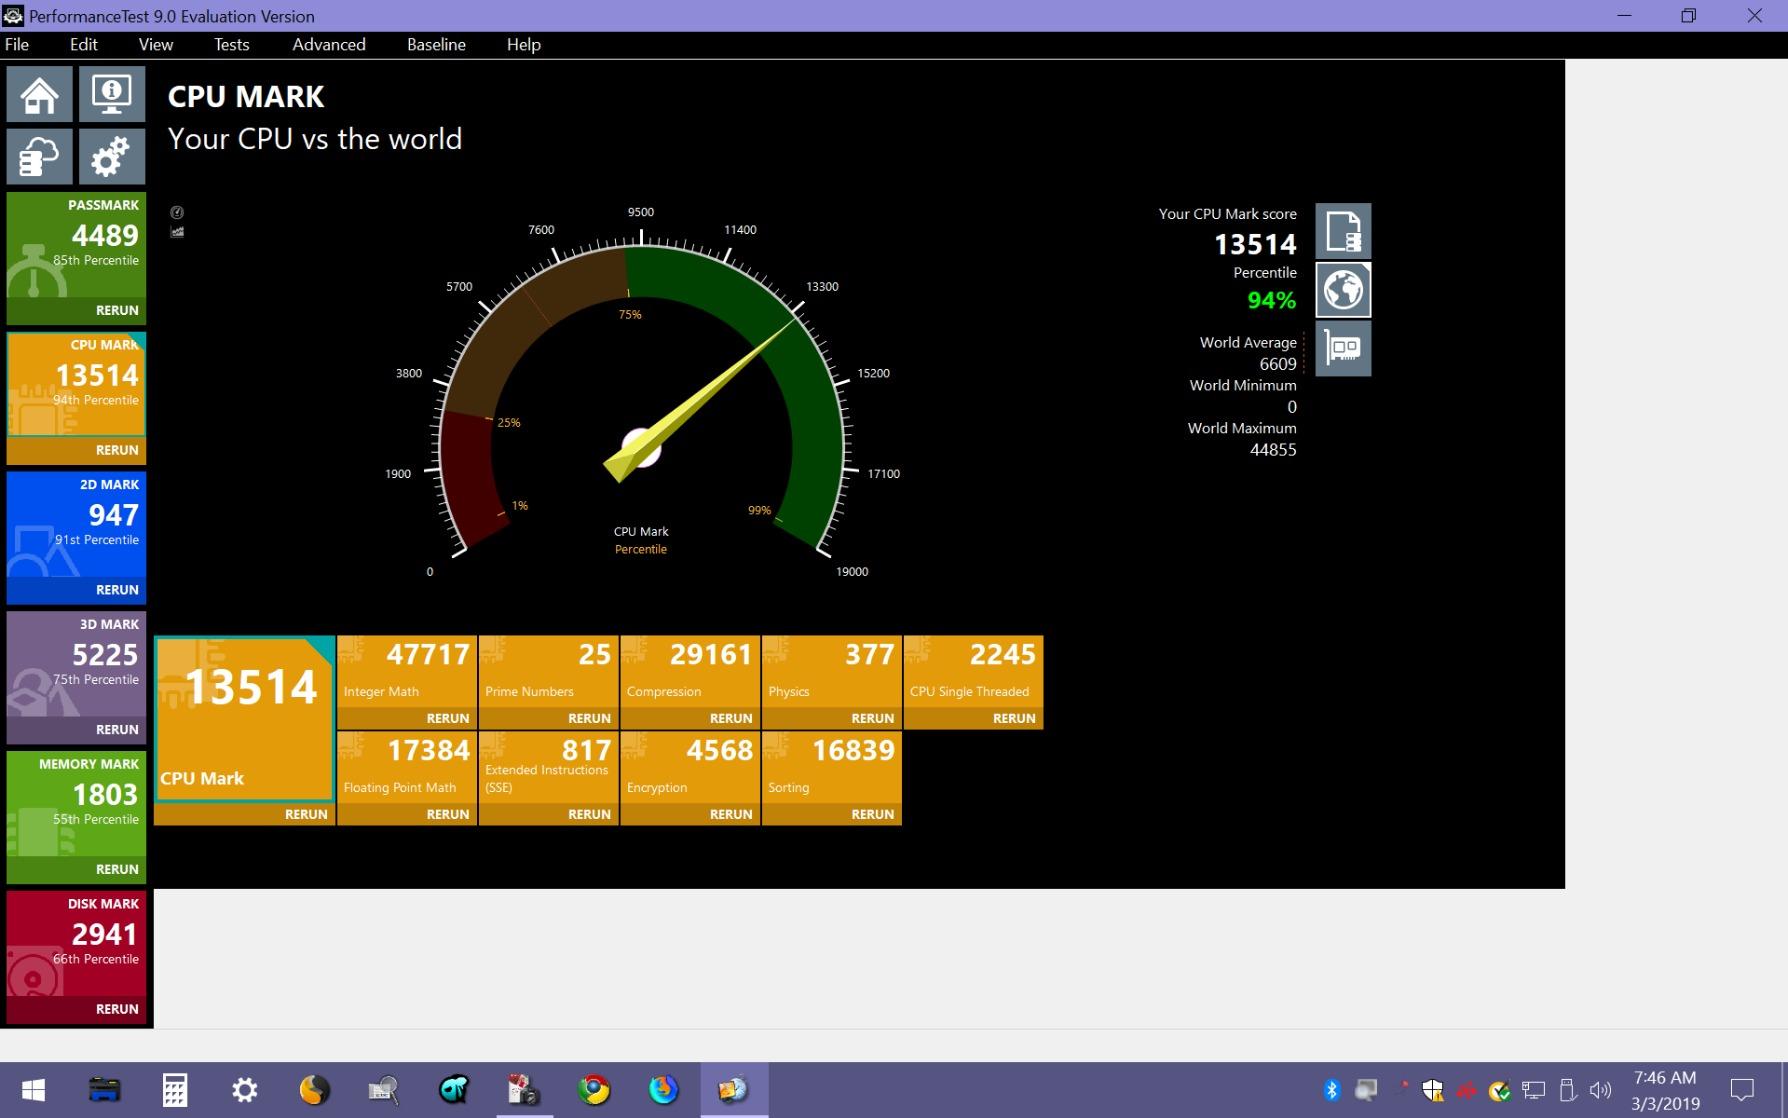Rerun the CPU Single Threaded test
Screen dimensions: 1788x1118
(x=1013, y=718)
